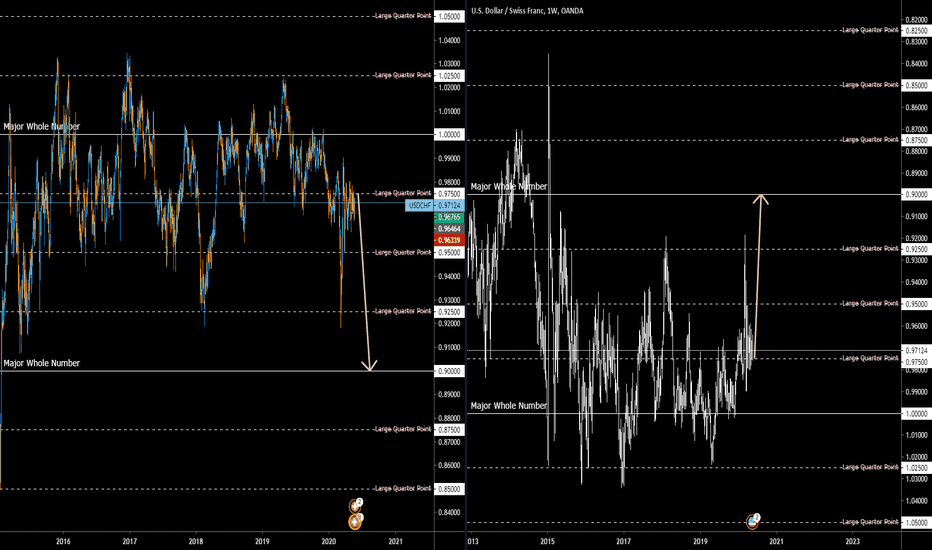The height and width of the screenshot is (550, 932).
Task: Click the 2017 label on left time axis
Action: (x=130, y=541)
